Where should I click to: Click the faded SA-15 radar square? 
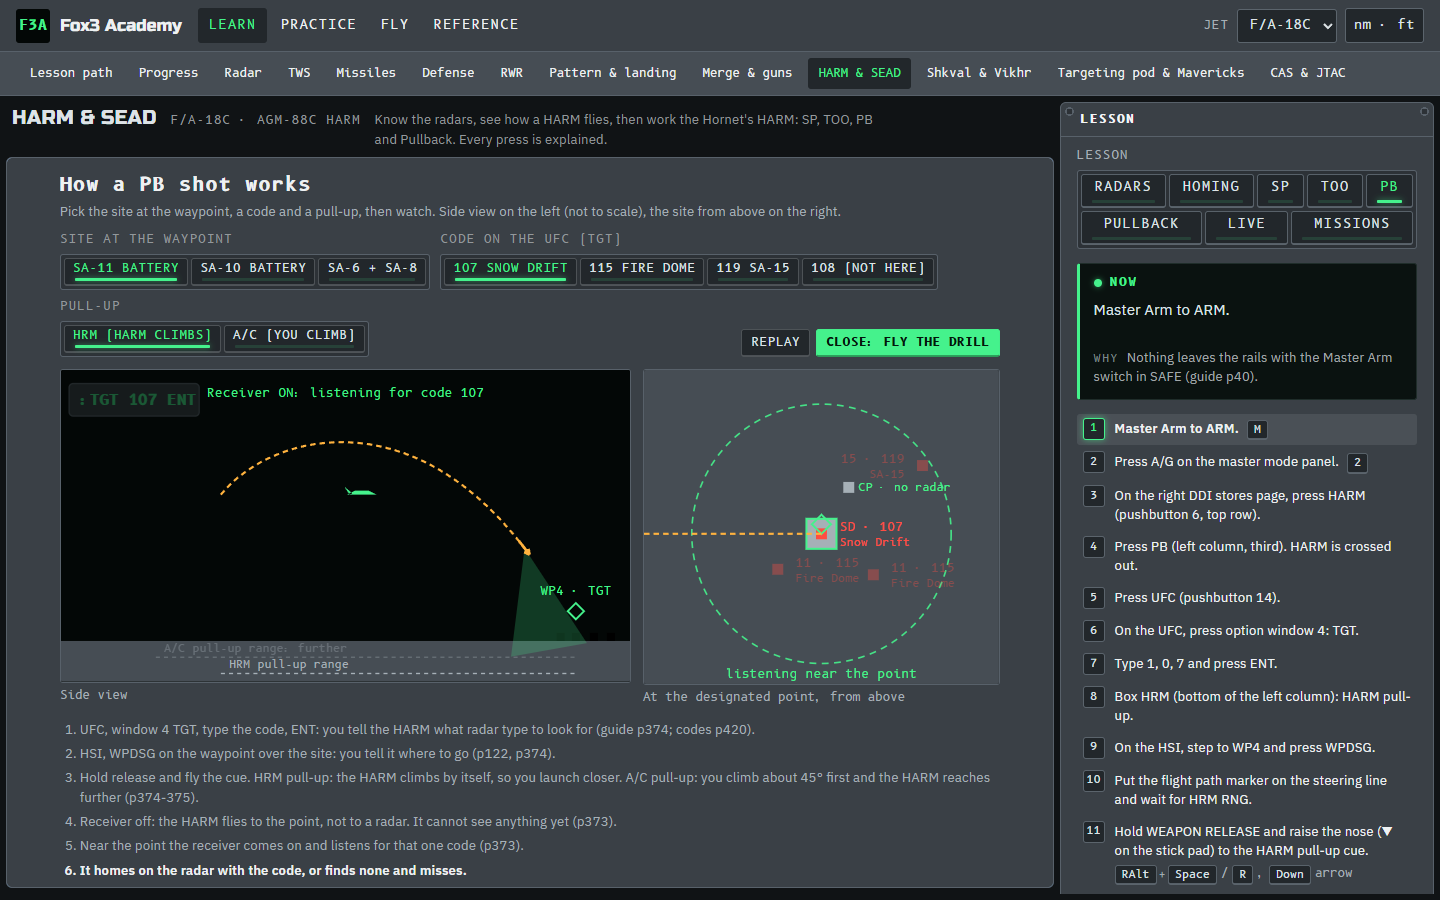pyautogui.click(x=922, y=465)
